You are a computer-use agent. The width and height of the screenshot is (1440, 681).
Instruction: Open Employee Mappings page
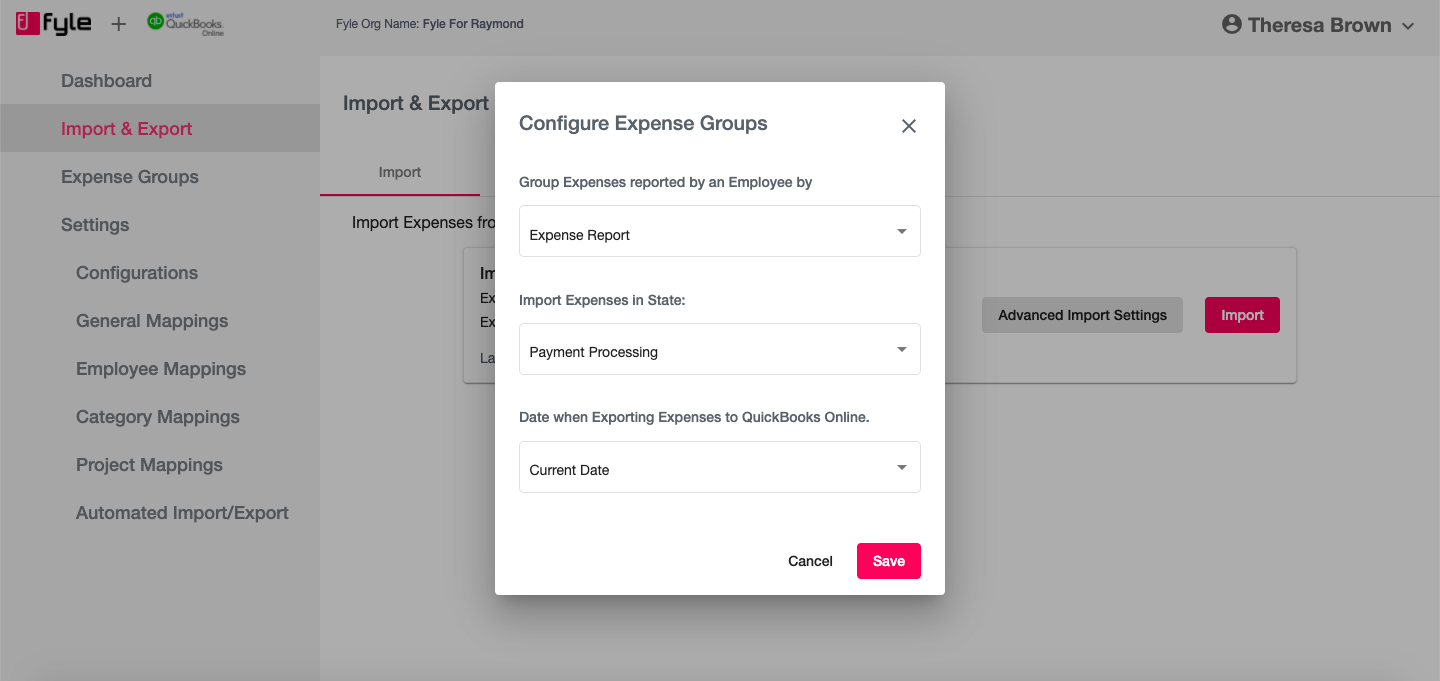(x=161, y=369)
